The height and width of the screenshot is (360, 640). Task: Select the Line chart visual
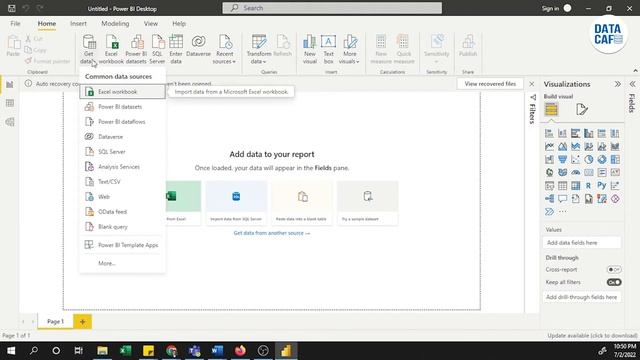point(549,147)
